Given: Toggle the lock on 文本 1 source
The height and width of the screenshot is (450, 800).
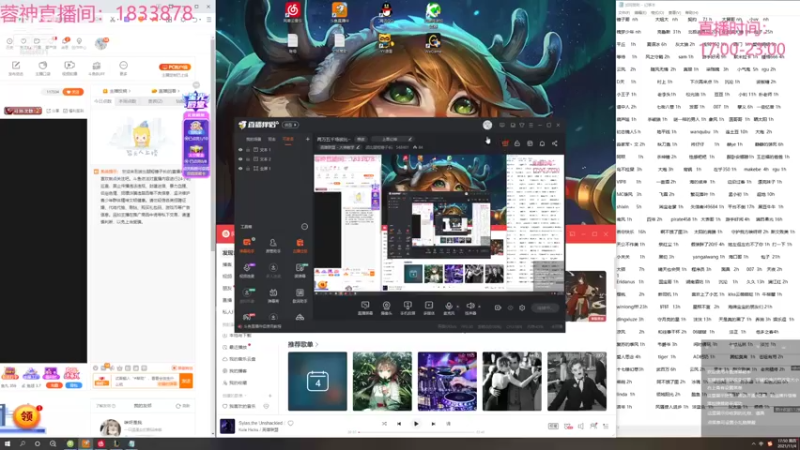Looking at the screenshot, I should (x=248, y=150).
